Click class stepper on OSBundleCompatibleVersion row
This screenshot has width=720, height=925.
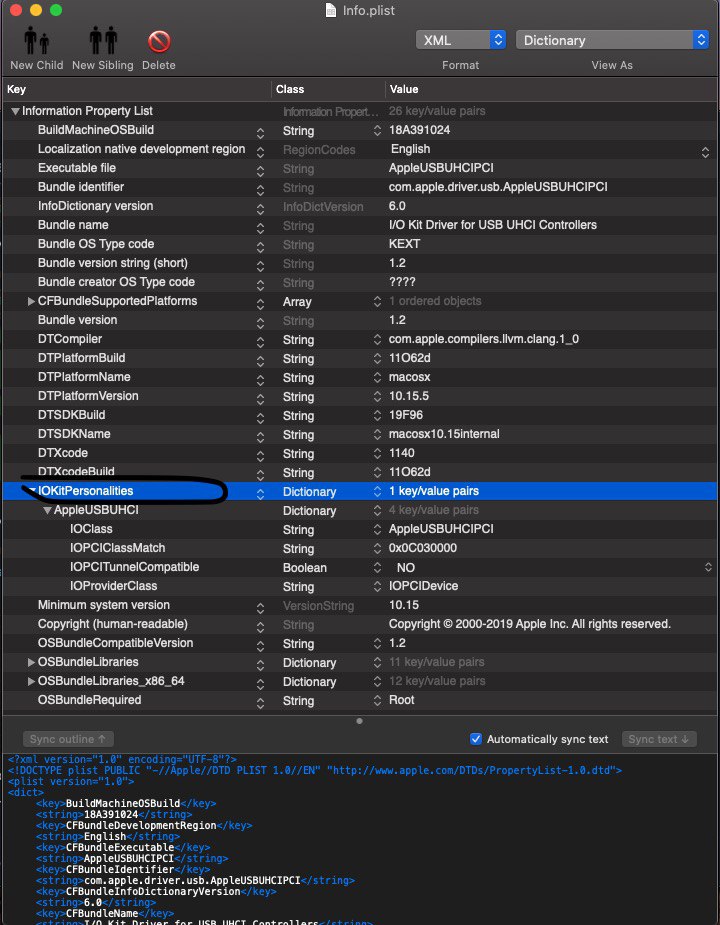tap(378, 643)
